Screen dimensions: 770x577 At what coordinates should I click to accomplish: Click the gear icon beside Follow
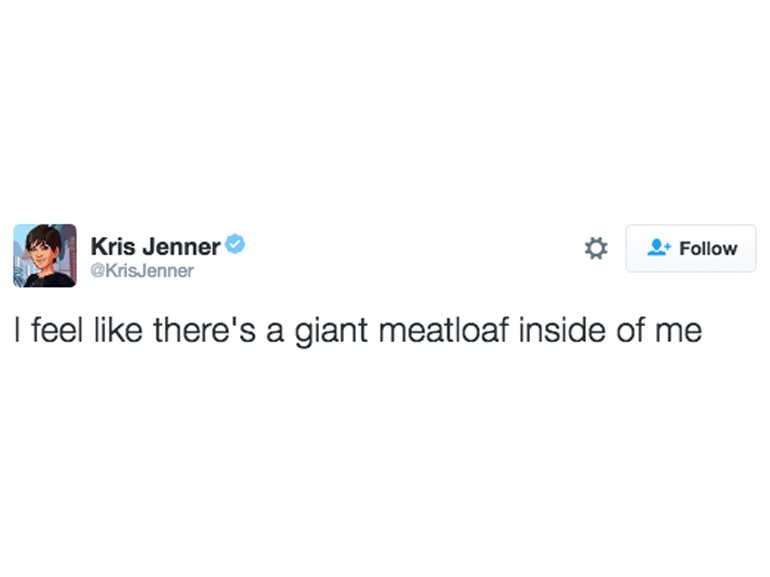596,248
